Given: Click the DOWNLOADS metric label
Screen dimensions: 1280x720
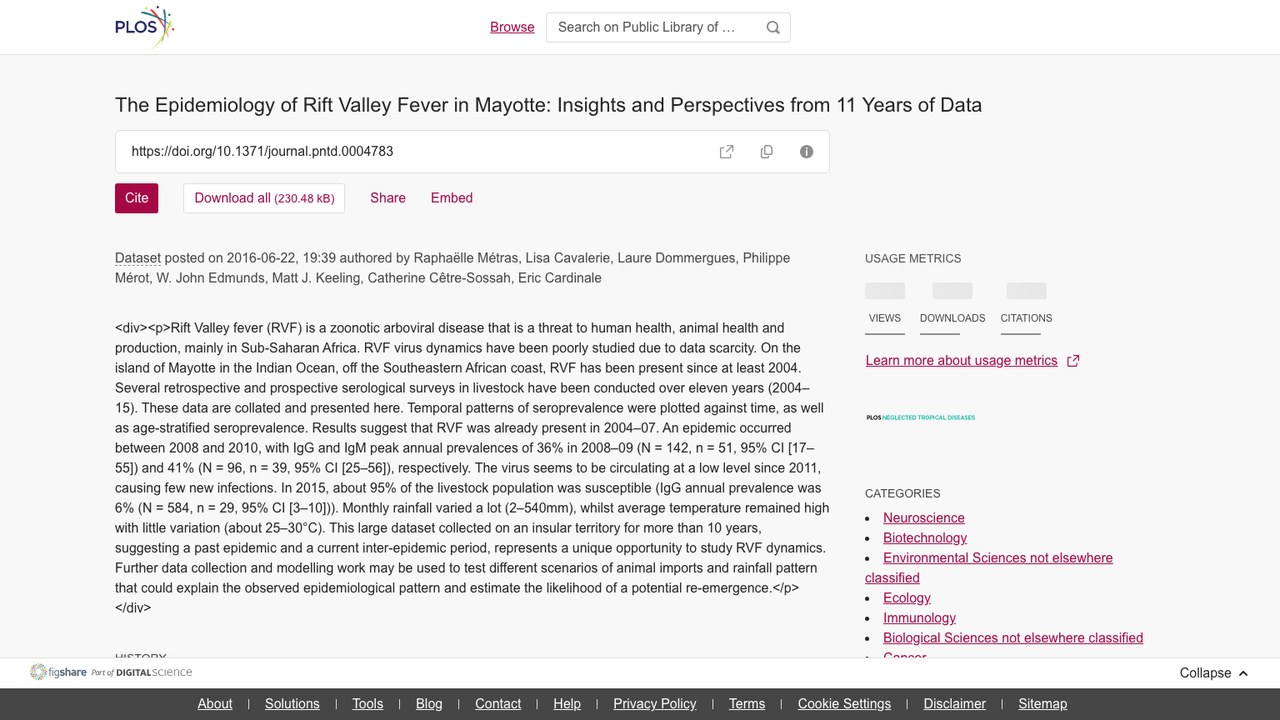Looking at the screenshot, I should point(953,318).
